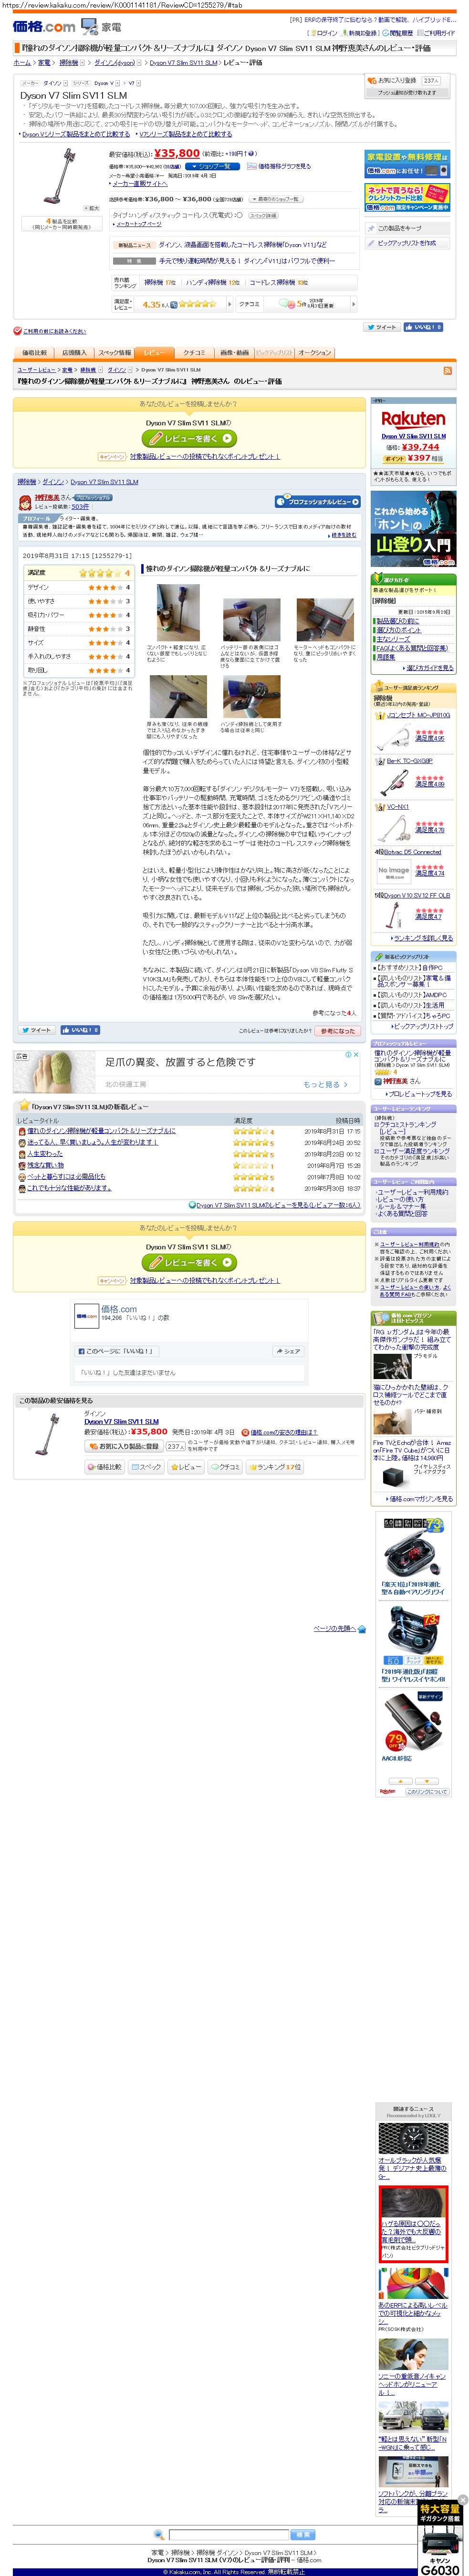Open the もっと見る link in the foot nail ad
This screenshot has height=2576, width=469.
[x=326, y=1084]
